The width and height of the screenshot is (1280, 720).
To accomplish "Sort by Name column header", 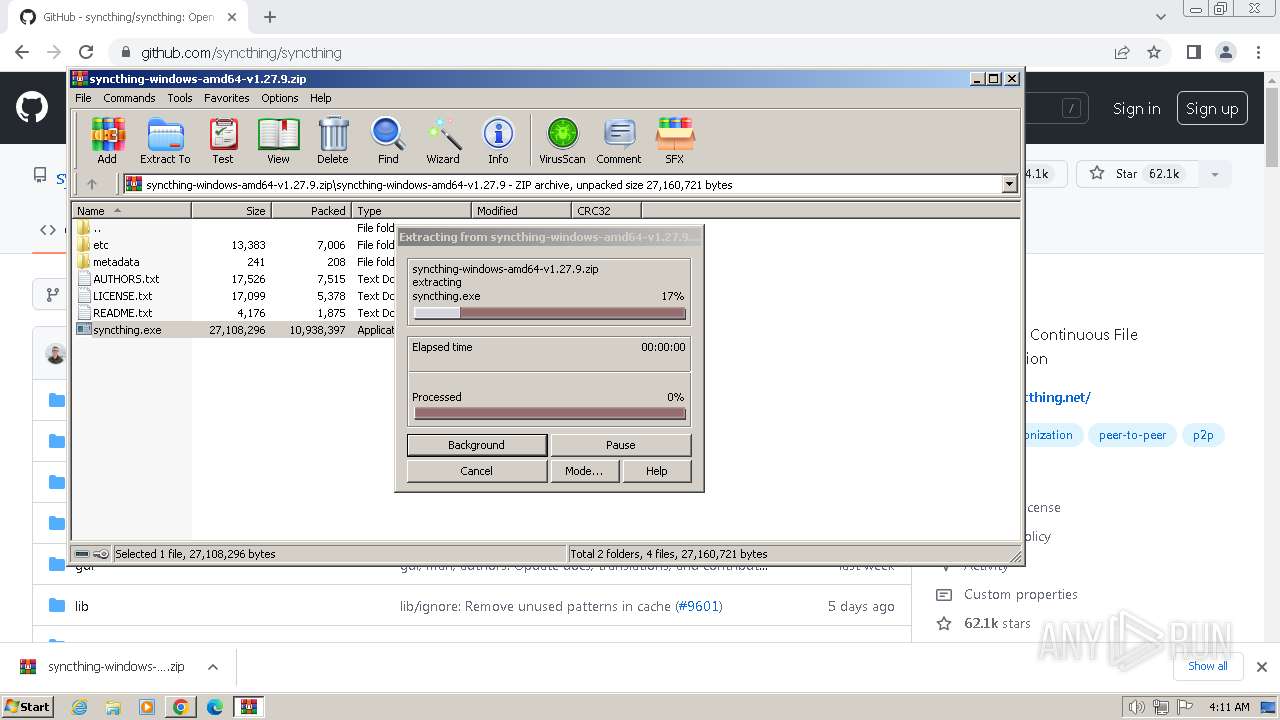I will coord(132,210).
